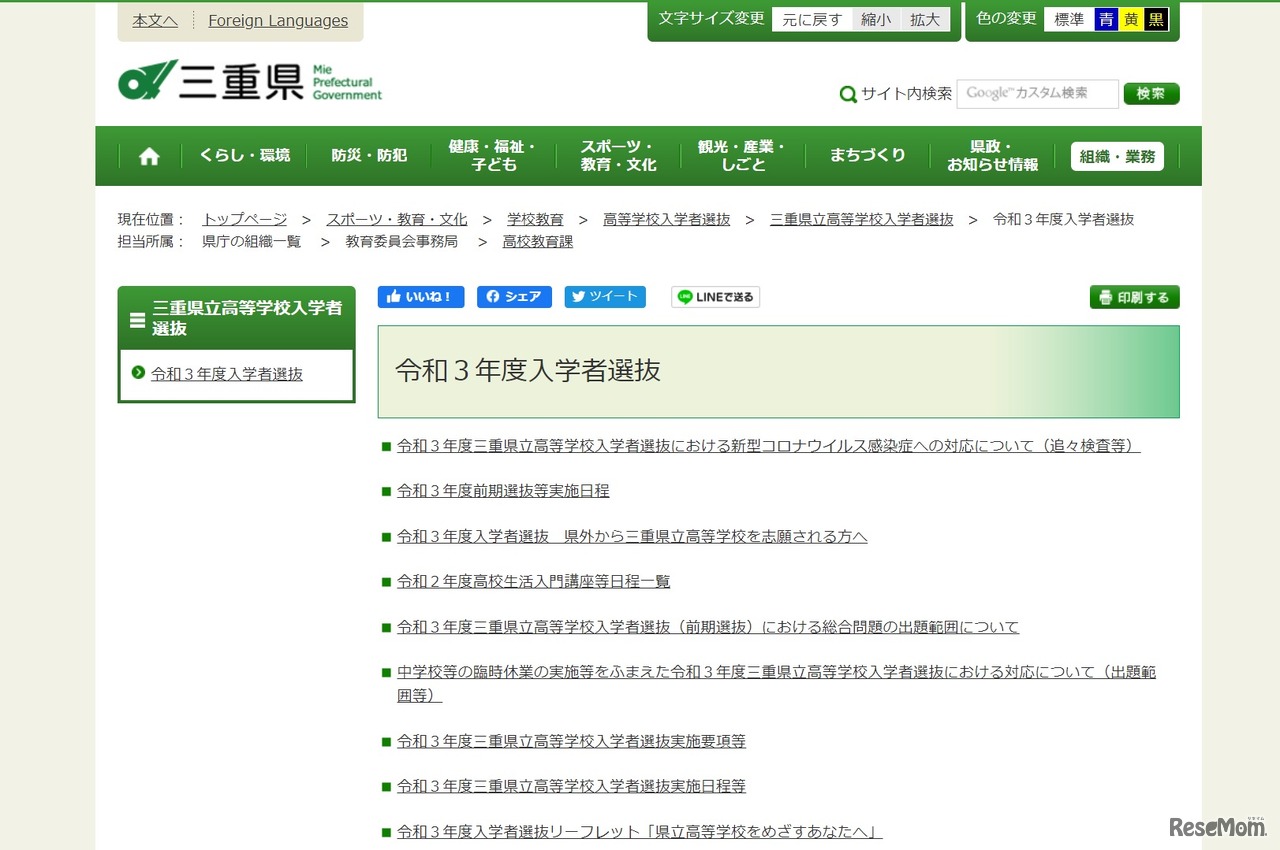Click inside the site search input field
Screen dimensions: 1280x850
pos(1037,93)
